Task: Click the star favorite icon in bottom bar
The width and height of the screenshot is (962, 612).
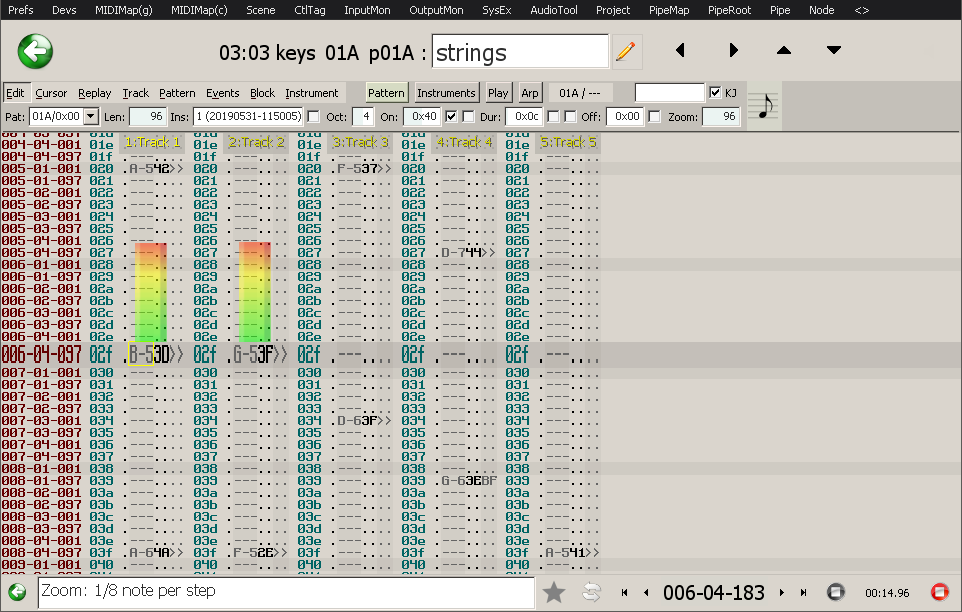Action: [554, 592]
